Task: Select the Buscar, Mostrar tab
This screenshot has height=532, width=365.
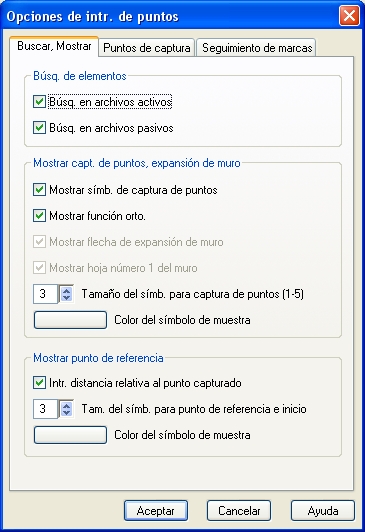Action: coord(54,46)
